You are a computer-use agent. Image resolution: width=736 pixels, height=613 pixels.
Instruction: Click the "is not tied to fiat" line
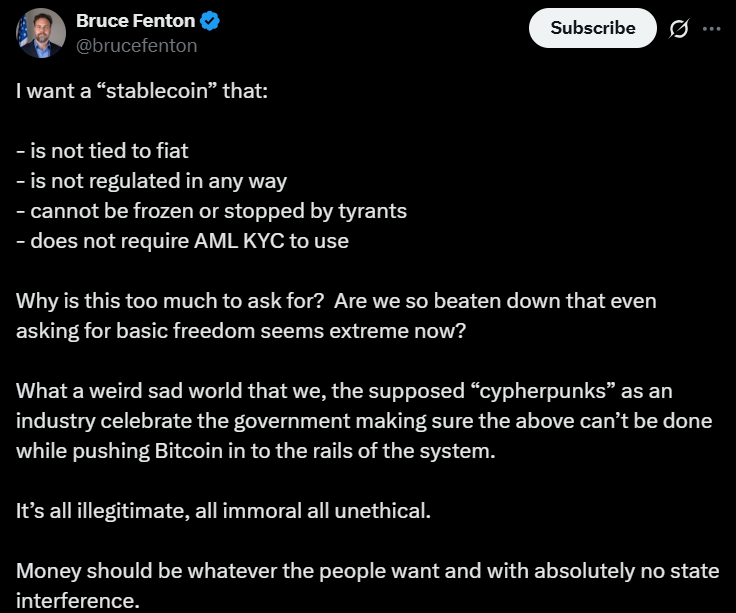pyautogui.click(x=102, y=151)
